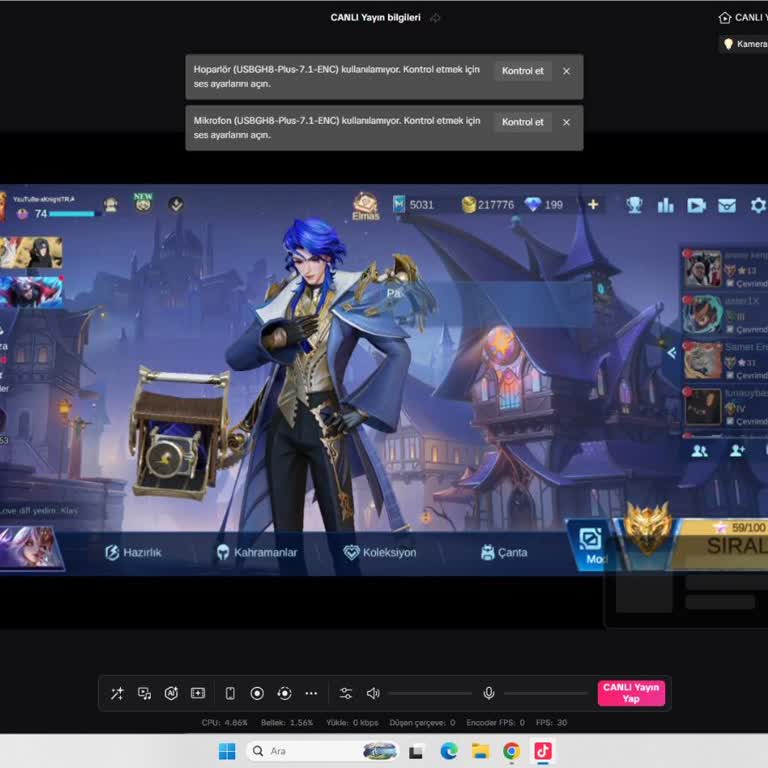
Task: Click the CPU usage status text
Action: click(x=224, y=722)
